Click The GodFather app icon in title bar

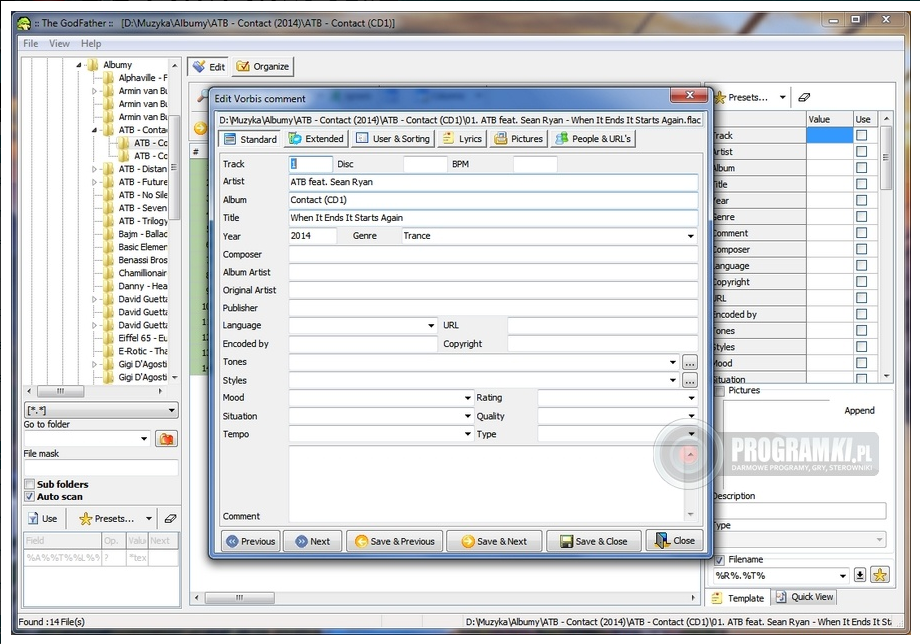[24, 23]
